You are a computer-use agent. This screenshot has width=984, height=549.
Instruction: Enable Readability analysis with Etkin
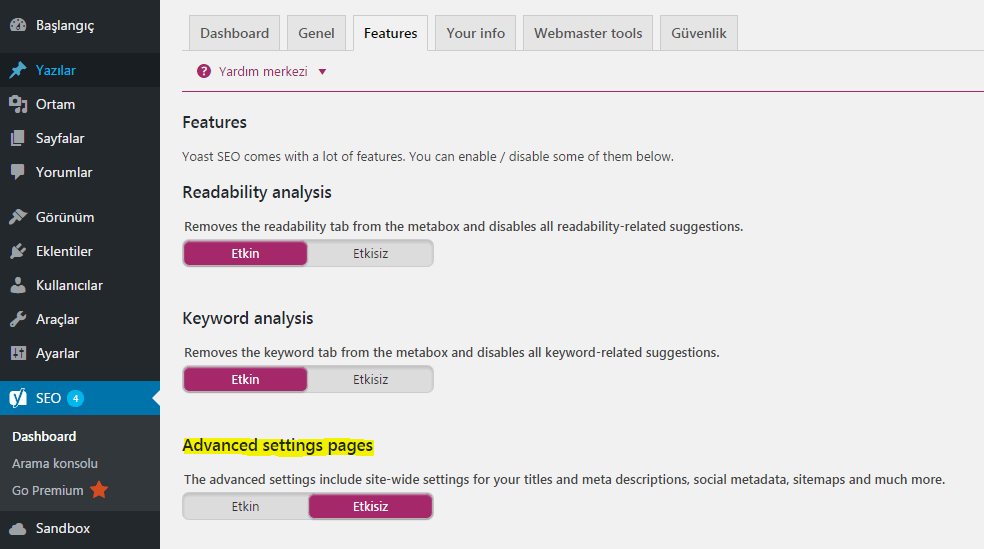click(245, 253)
